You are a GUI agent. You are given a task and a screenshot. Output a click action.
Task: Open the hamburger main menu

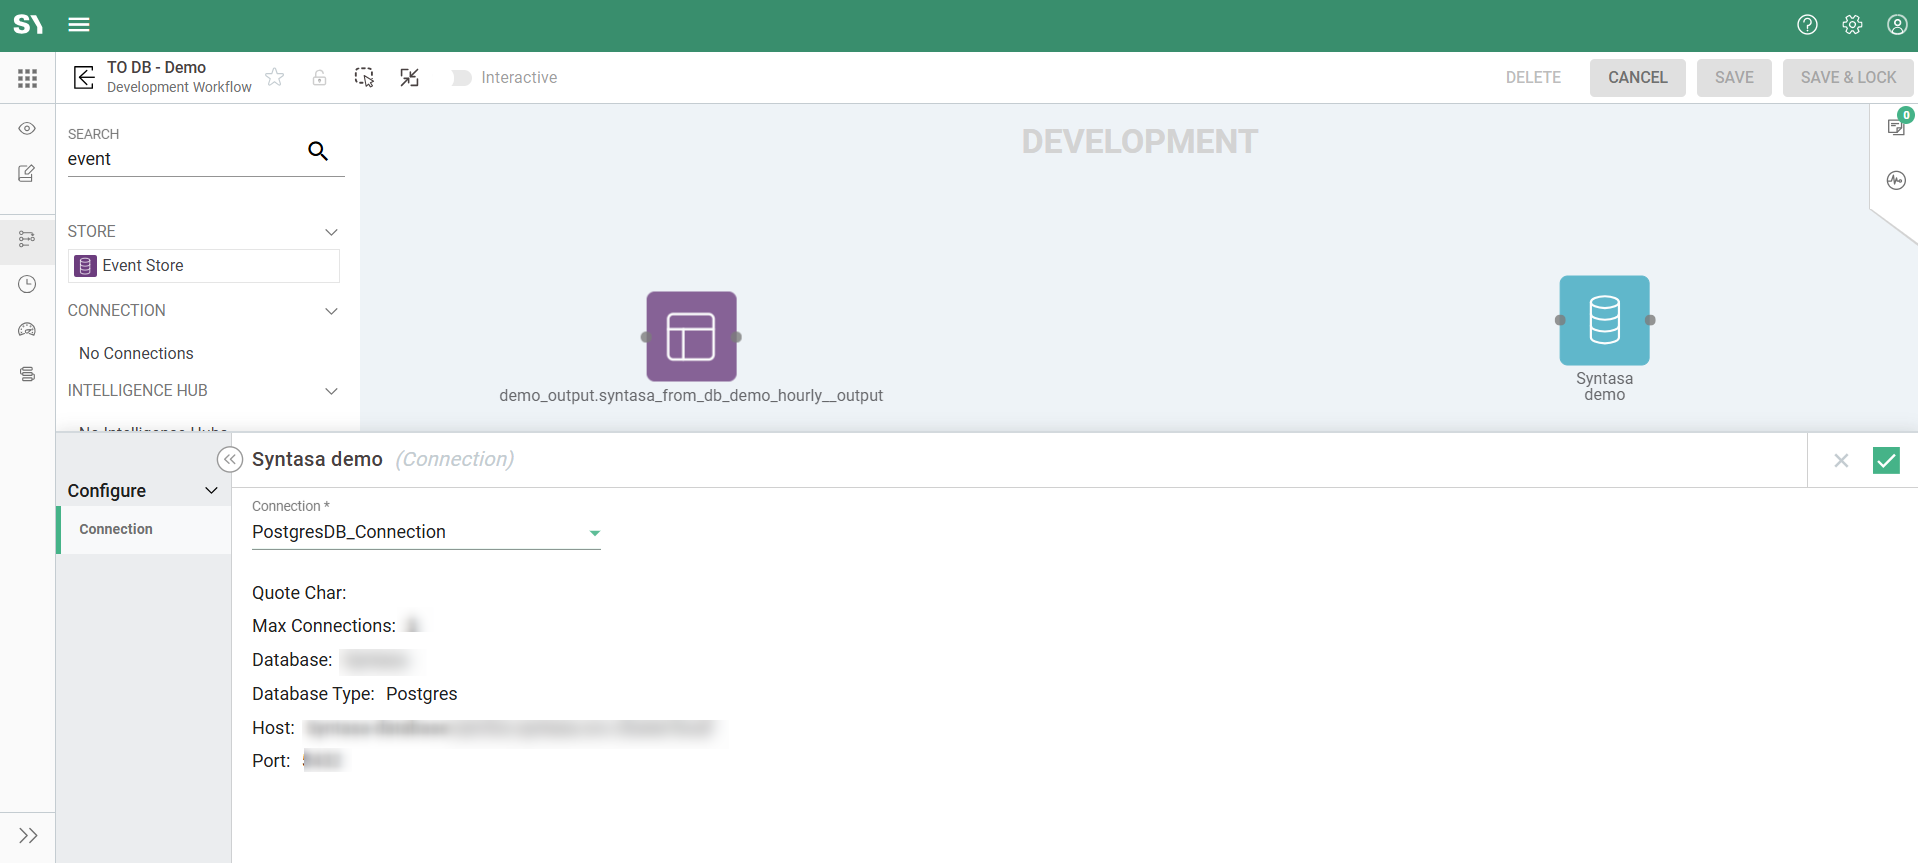(x=79, y=25)
